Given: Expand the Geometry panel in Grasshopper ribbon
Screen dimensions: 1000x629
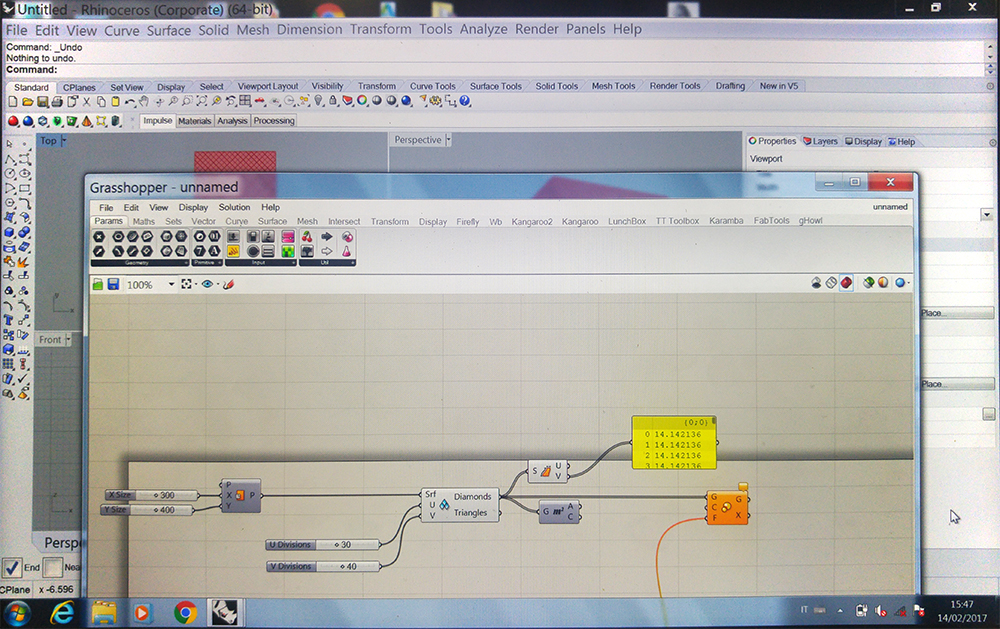Looking at the screenshot, I should pos(186,263).
